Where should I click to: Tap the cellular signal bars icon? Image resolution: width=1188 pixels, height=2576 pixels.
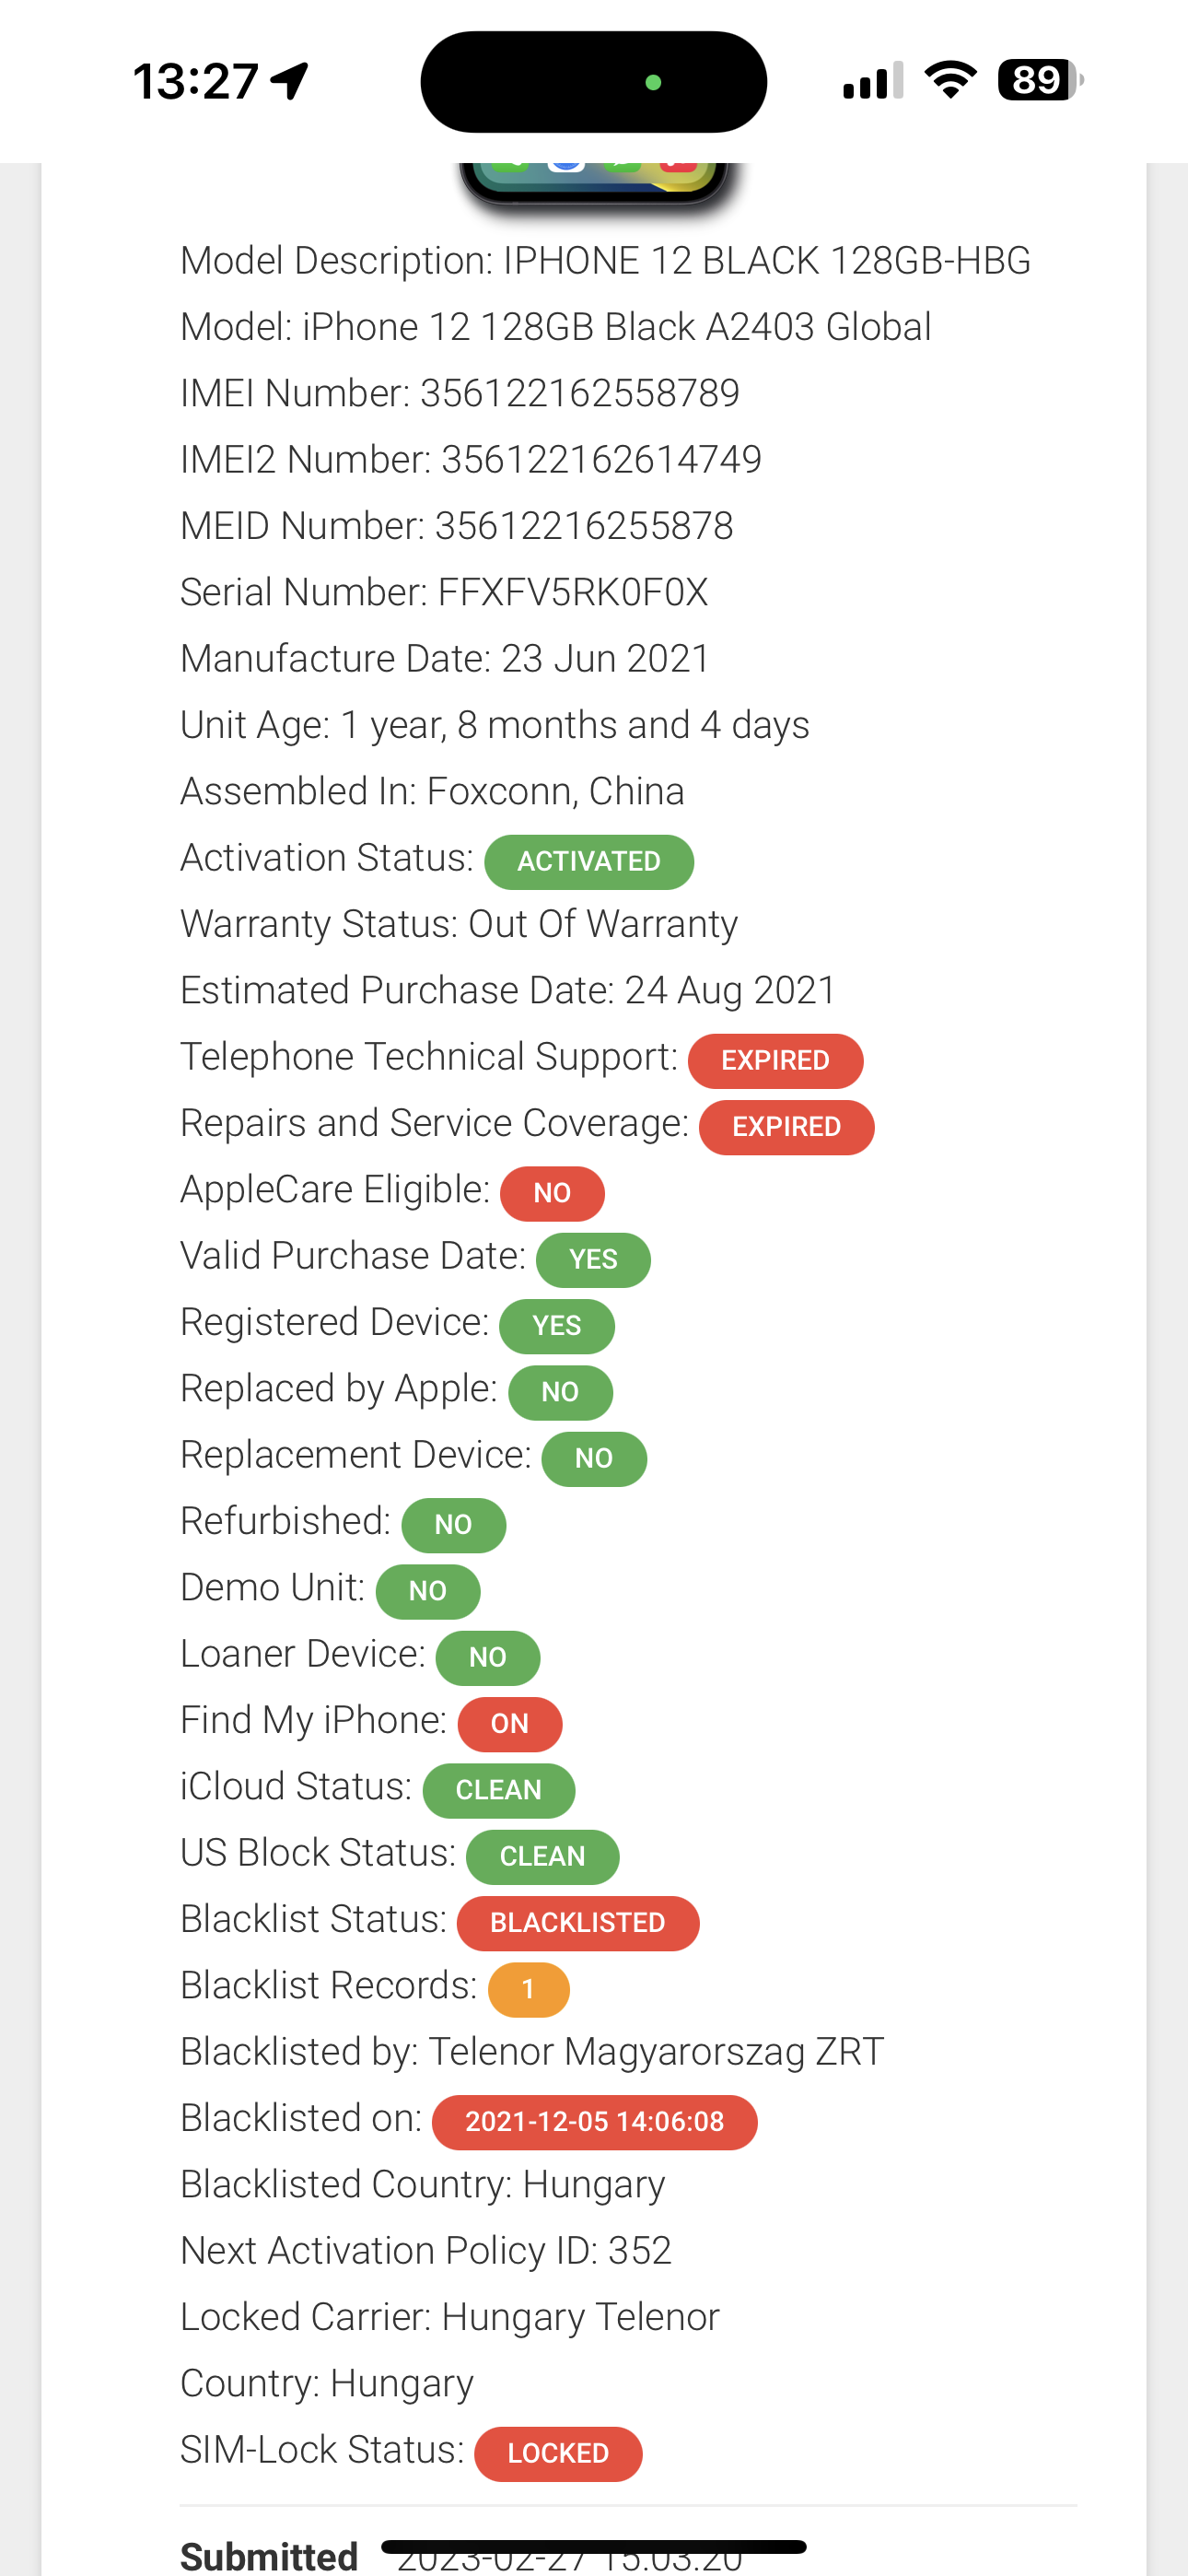[x=872, y=81]
